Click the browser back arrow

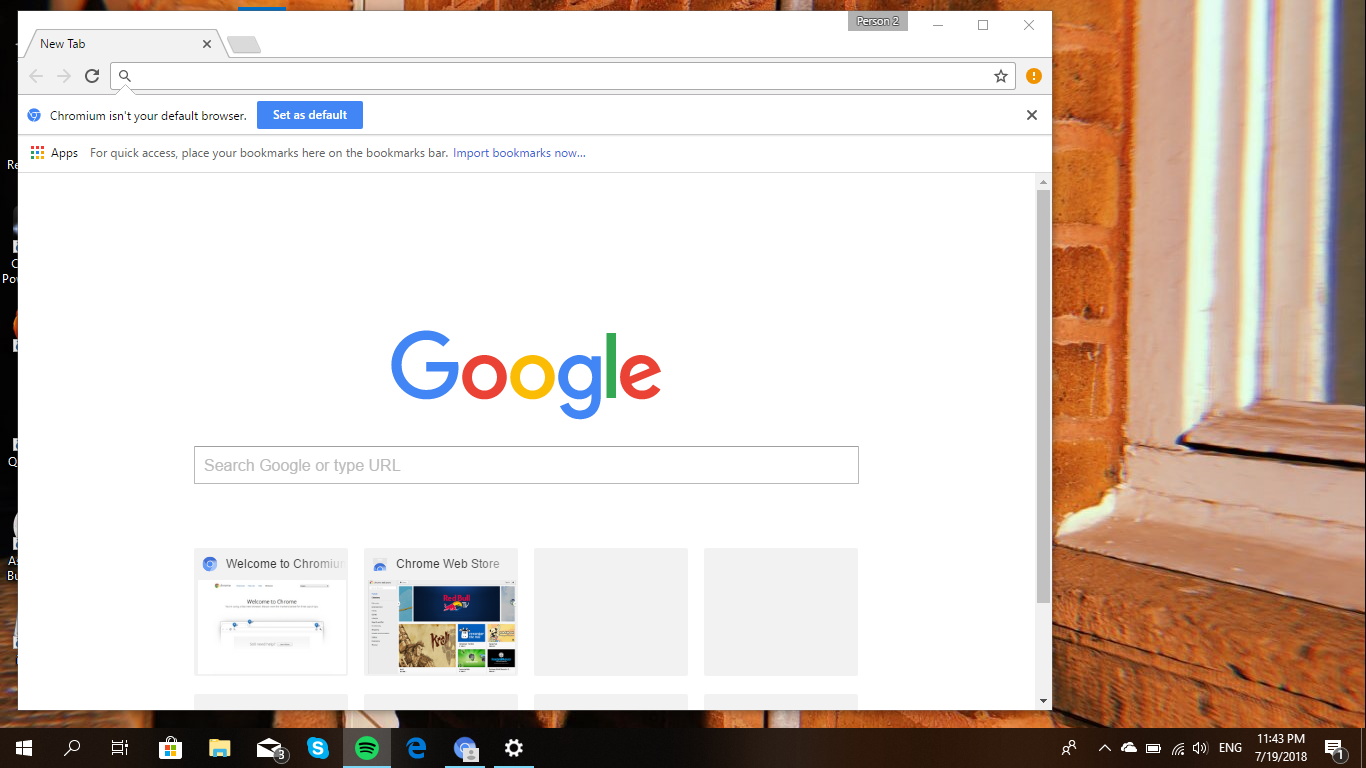coord(36,76)
